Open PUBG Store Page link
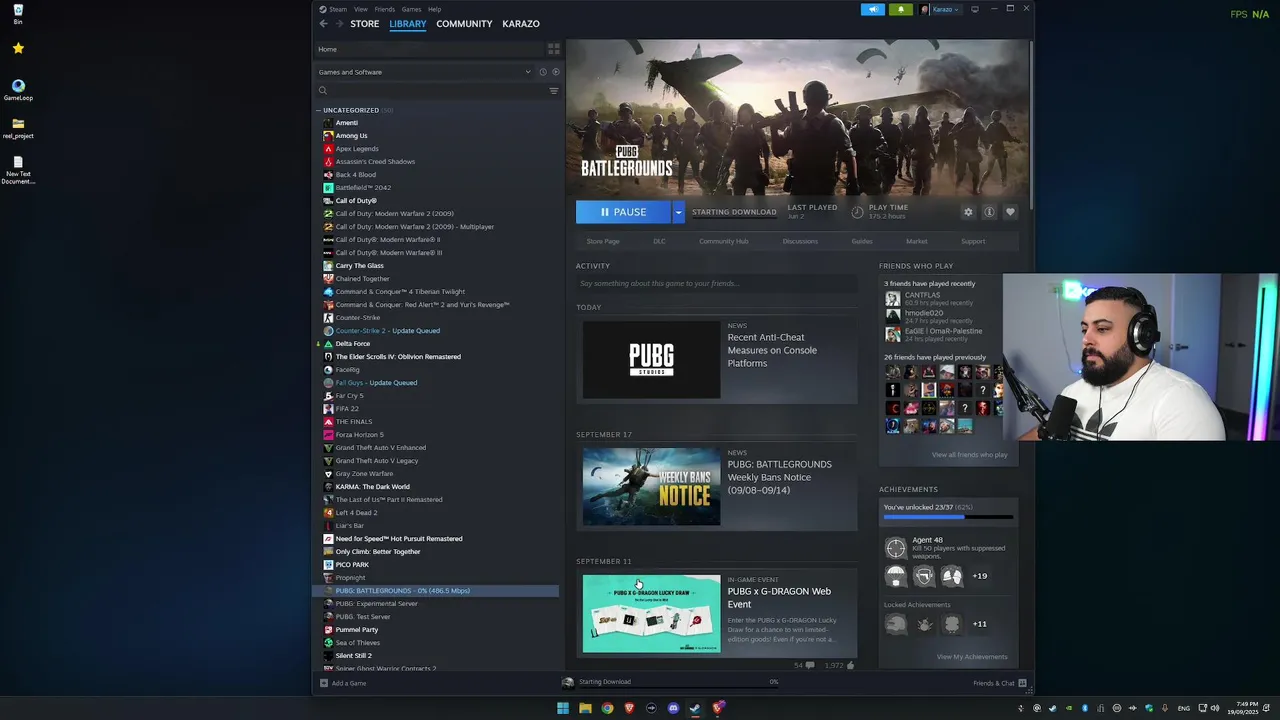 [x=603, y=241]
